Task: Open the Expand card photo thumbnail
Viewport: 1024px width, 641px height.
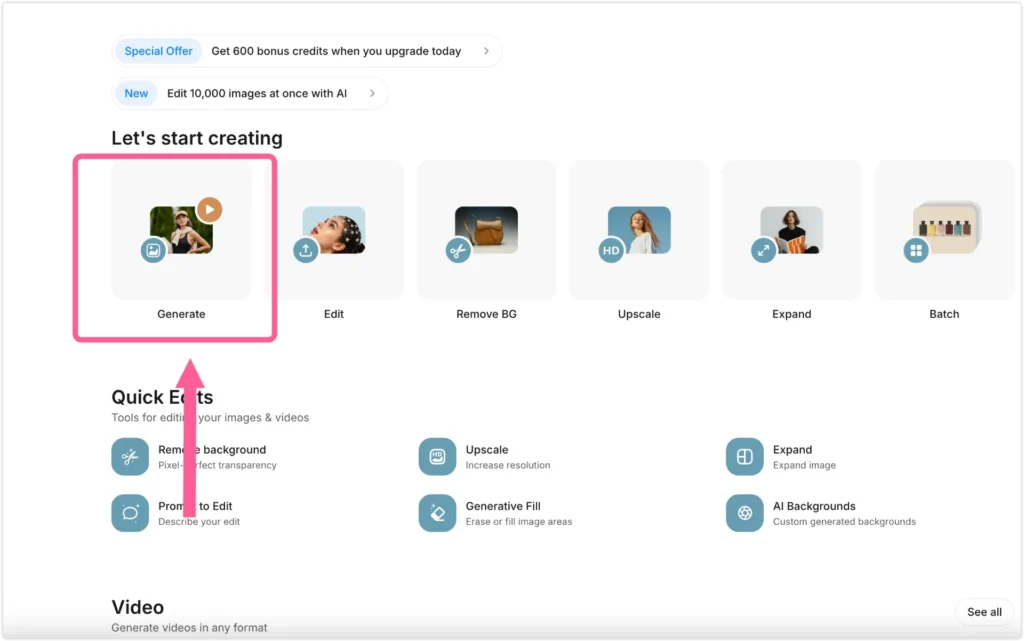Action: [x=792, y=230]
